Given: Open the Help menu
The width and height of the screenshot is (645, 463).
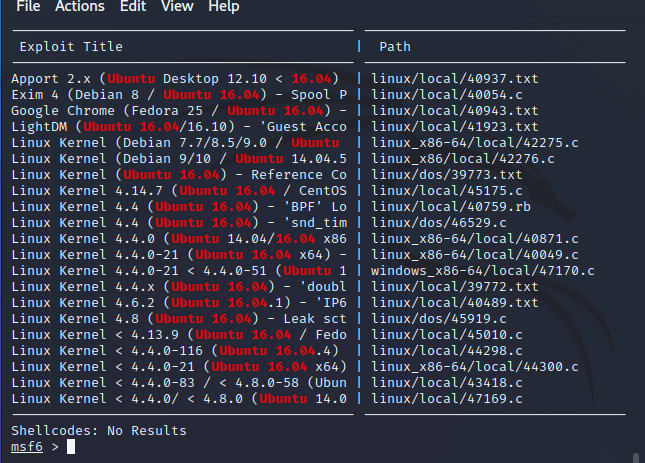Looking at the screenshot, I should [224, 6].
